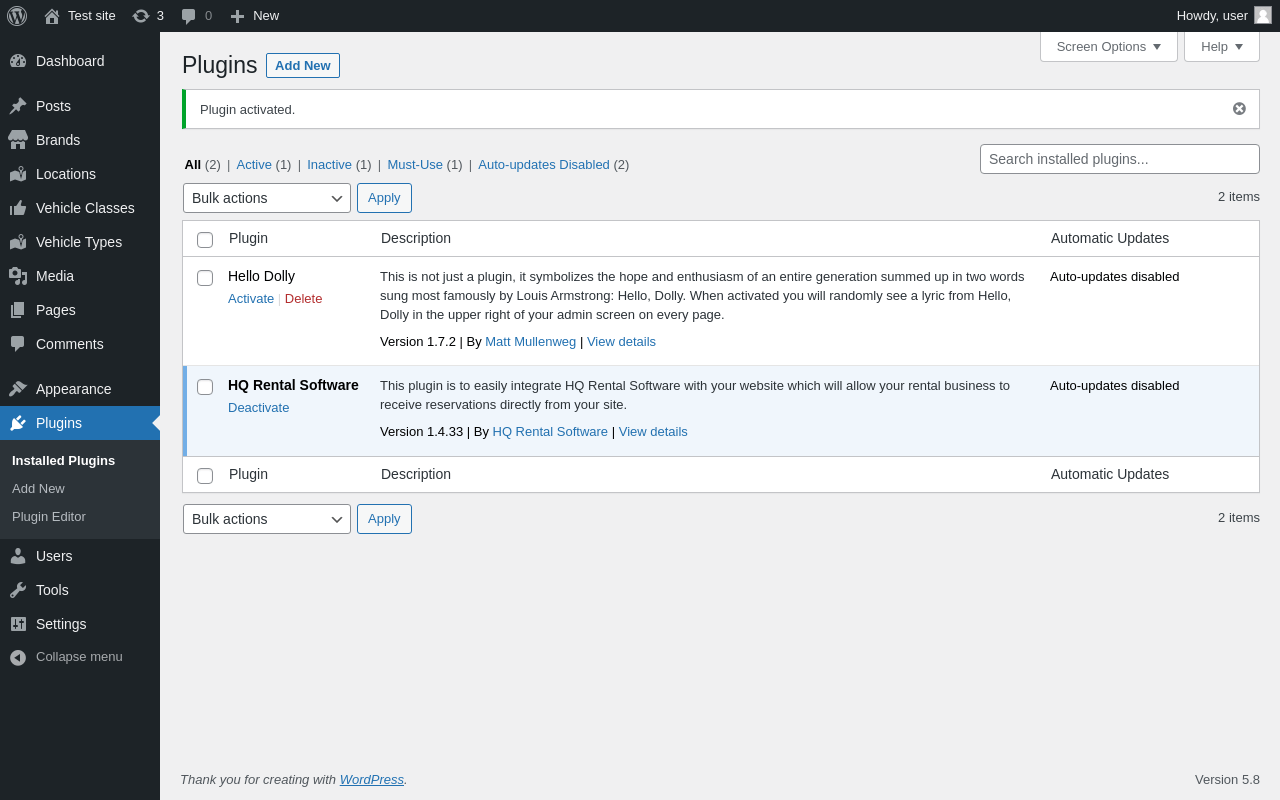Click the Comments icon in sidebar
This screenshot has width=1280, height=800.
click(x=18, y=344)
